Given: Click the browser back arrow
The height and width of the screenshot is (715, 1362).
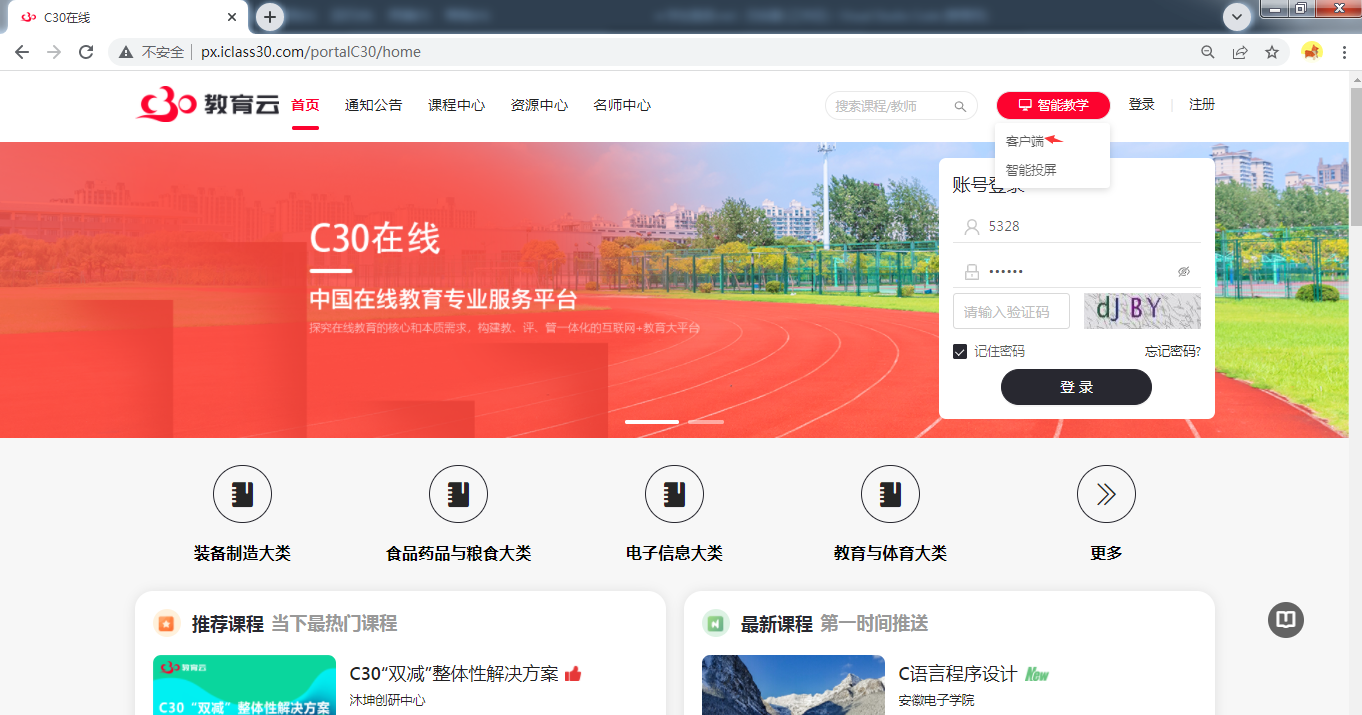Looking at the screenshot, I should coord(22,52).
